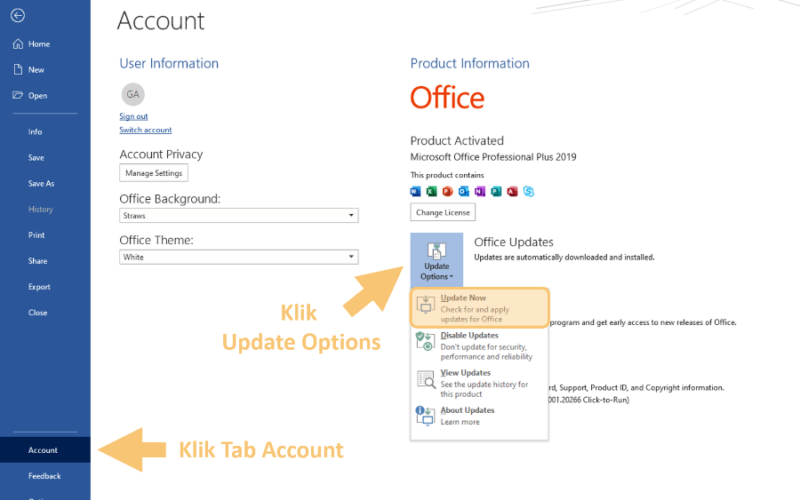Screen dimensions: 800x500
Task: Click the OneNote app icon
Action: [x=480, y=191]
